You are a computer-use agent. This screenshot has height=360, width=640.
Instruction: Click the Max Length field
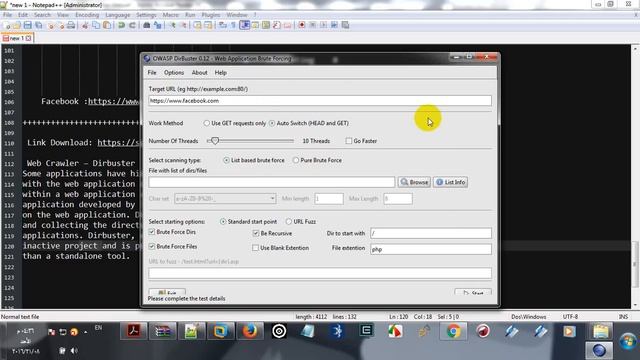398,199
